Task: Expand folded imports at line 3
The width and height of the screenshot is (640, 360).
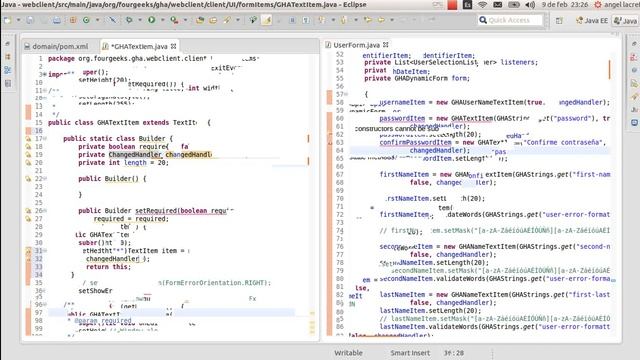Action: click(x=44, y=74)
